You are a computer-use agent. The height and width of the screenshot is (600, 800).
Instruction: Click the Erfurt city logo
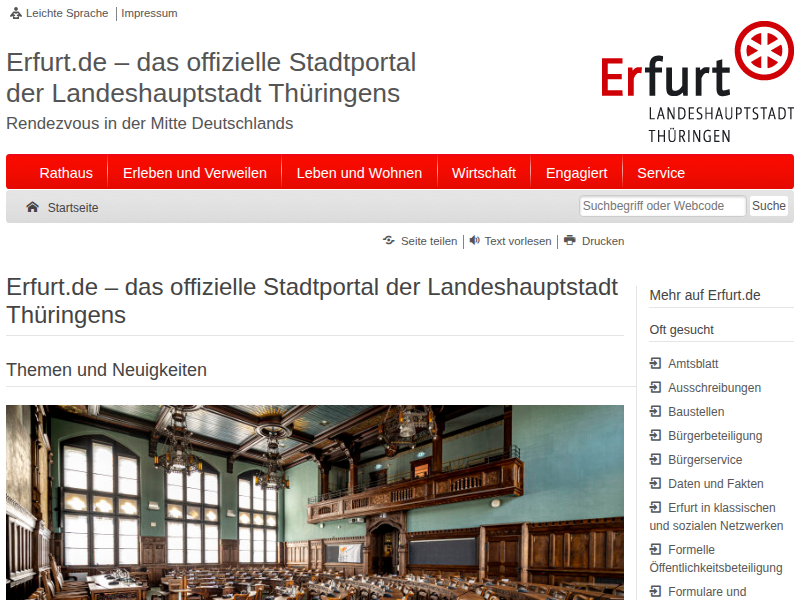[x=697, y=84]
